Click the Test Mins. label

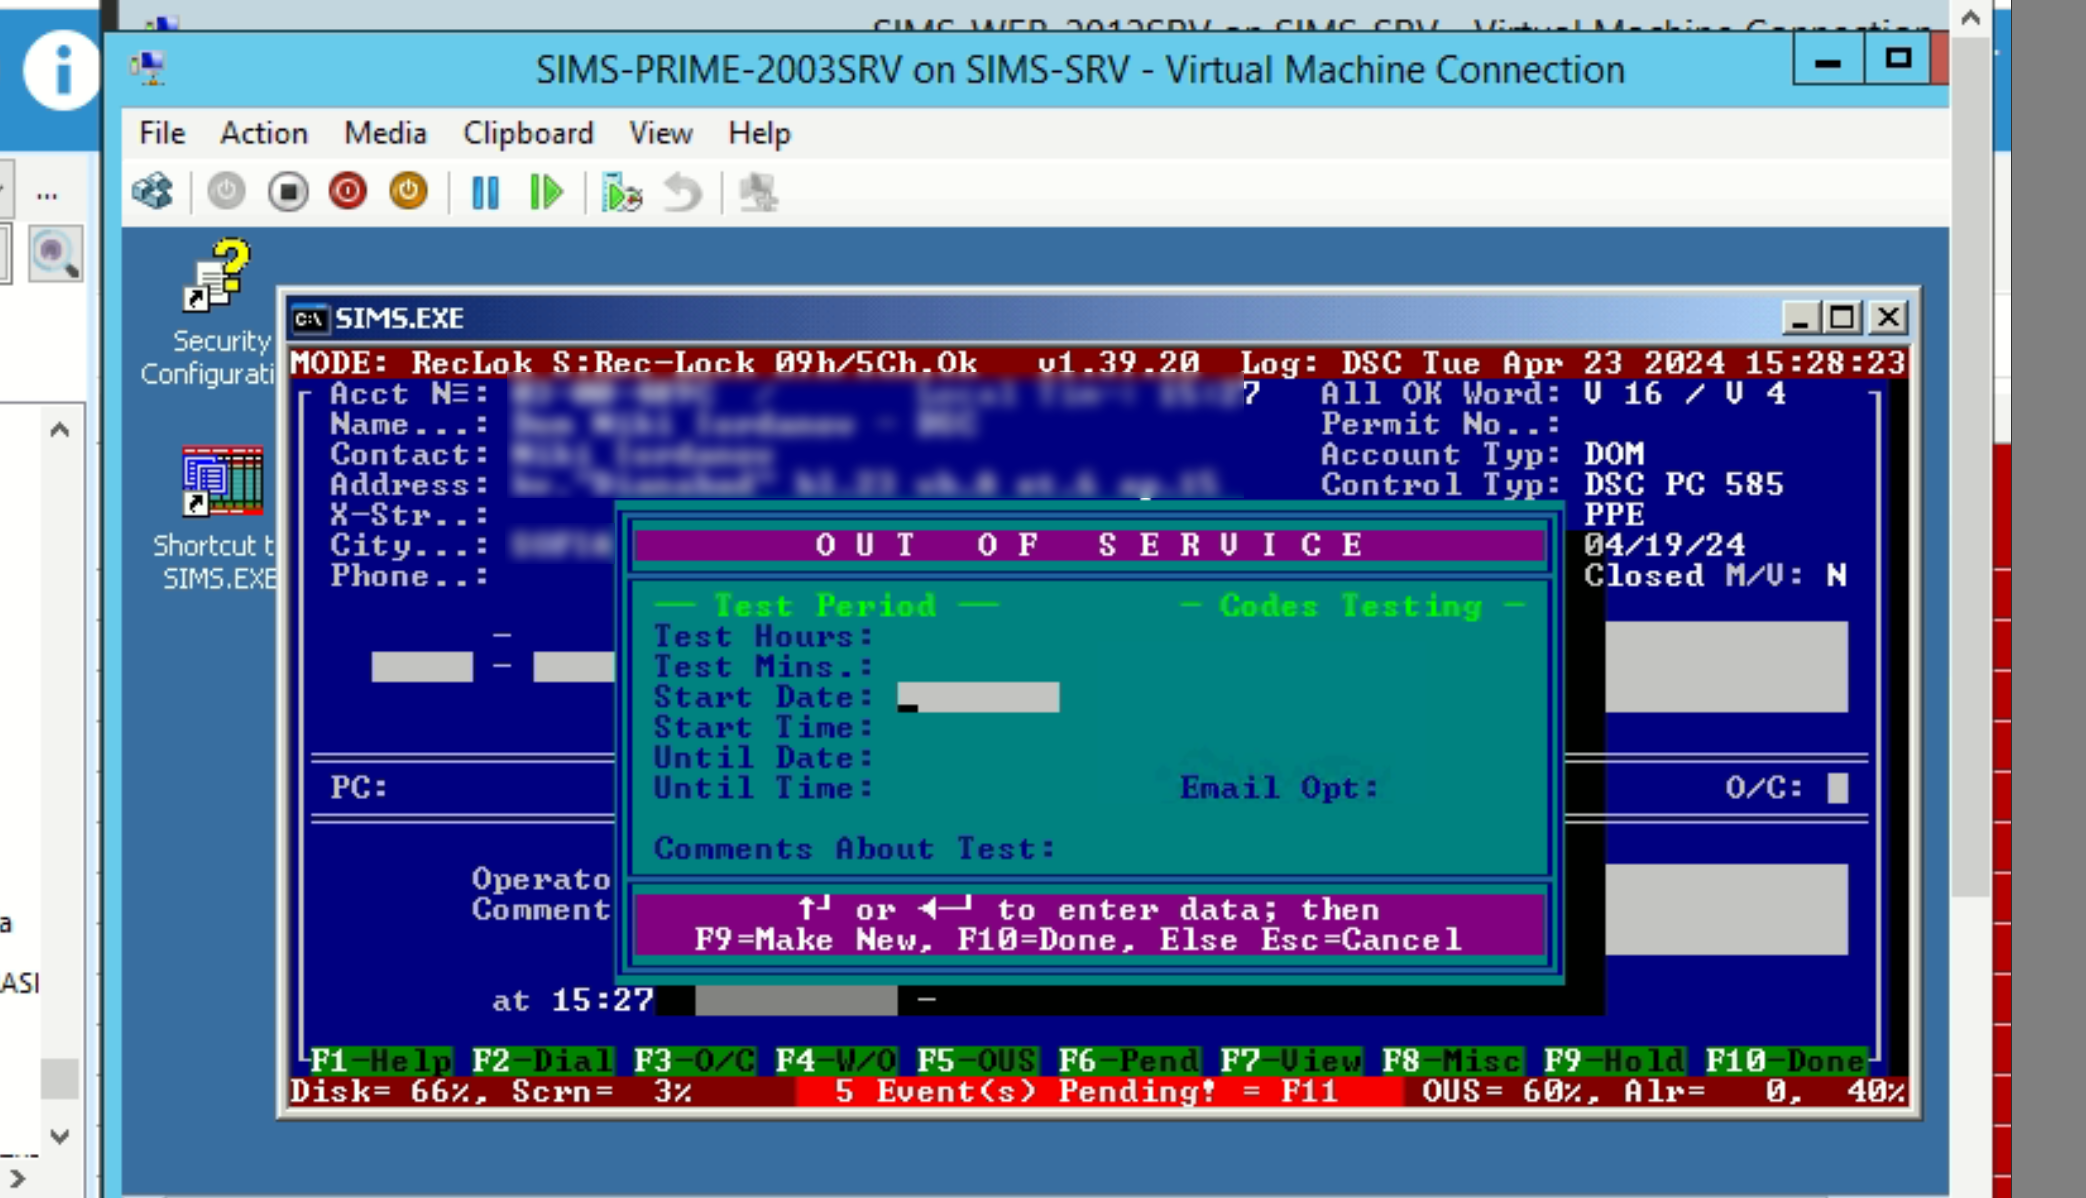point(763,666)
